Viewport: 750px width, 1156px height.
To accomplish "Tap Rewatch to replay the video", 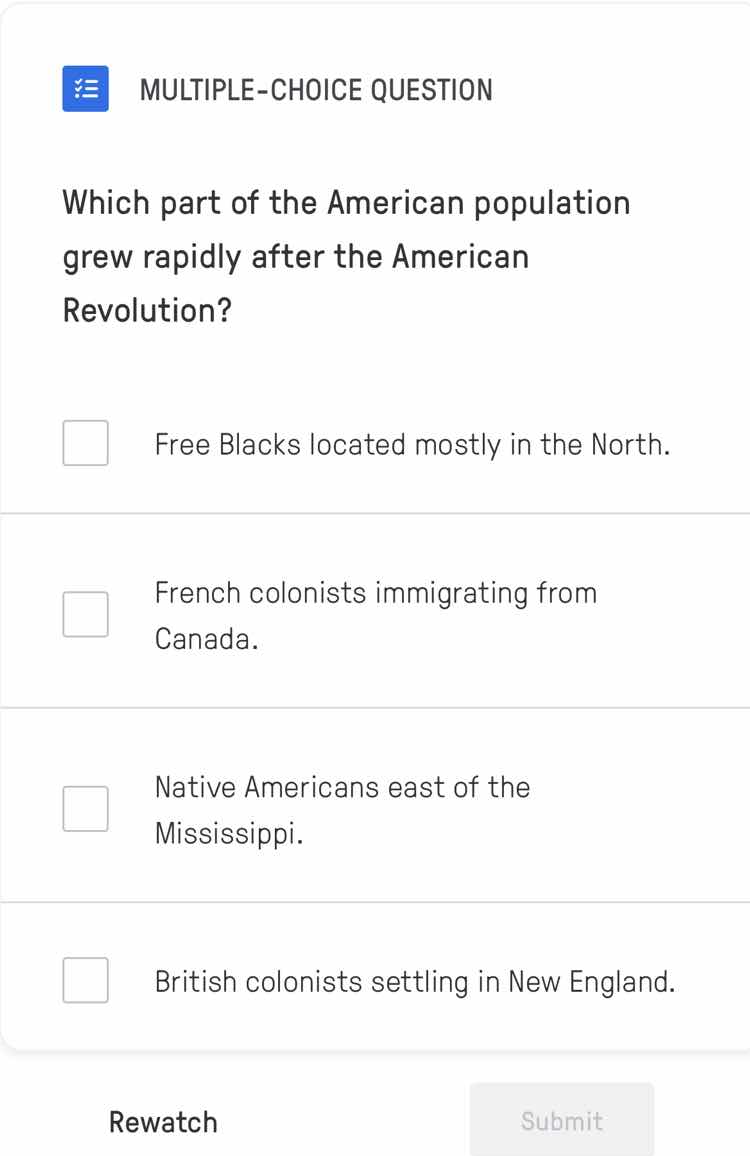I will coord(164,1121).
